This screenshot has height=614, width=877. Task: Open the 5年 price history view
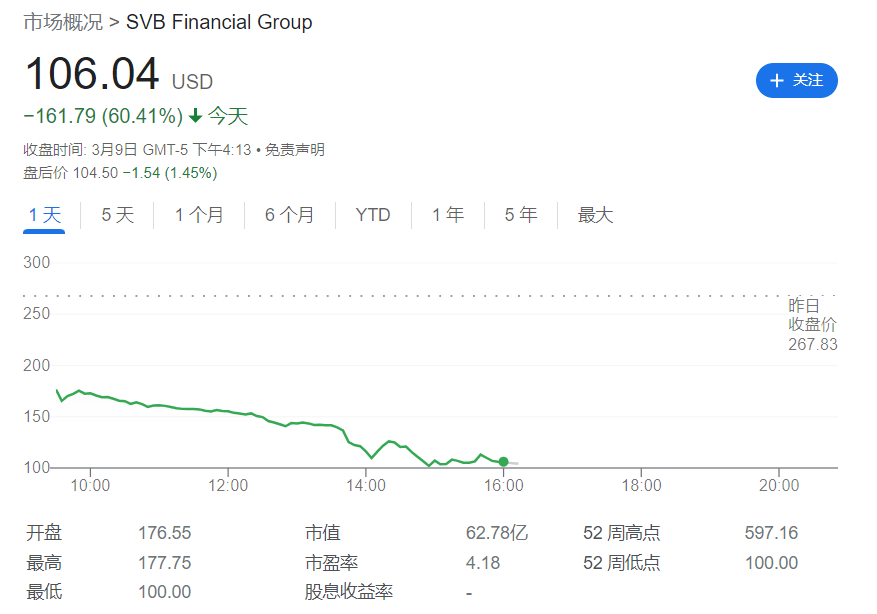520,214
